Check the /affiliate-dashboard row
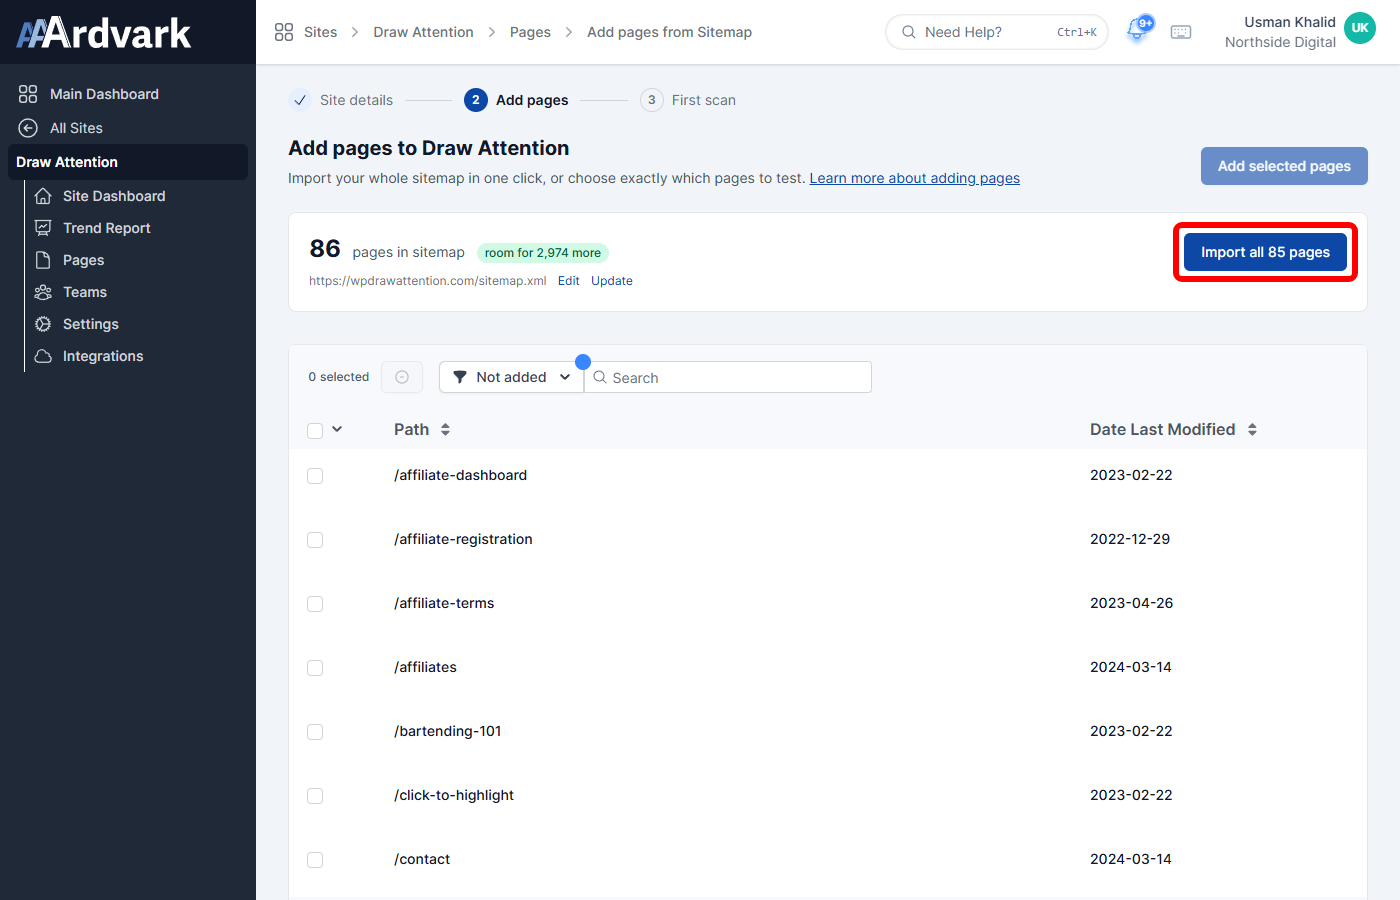 pyautogui.click(x=315, y=476)
